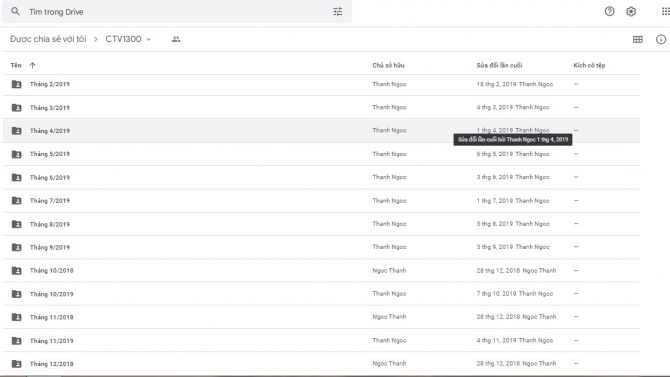Click the folder icon of Tháng 2/2019
The height and width of the screenshot is (377, 670).
(16, 84)
